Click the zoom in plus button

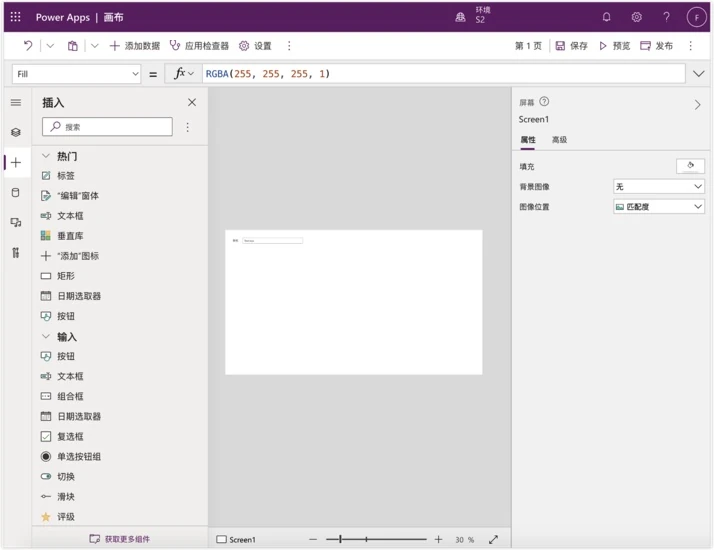coord(438,540)
